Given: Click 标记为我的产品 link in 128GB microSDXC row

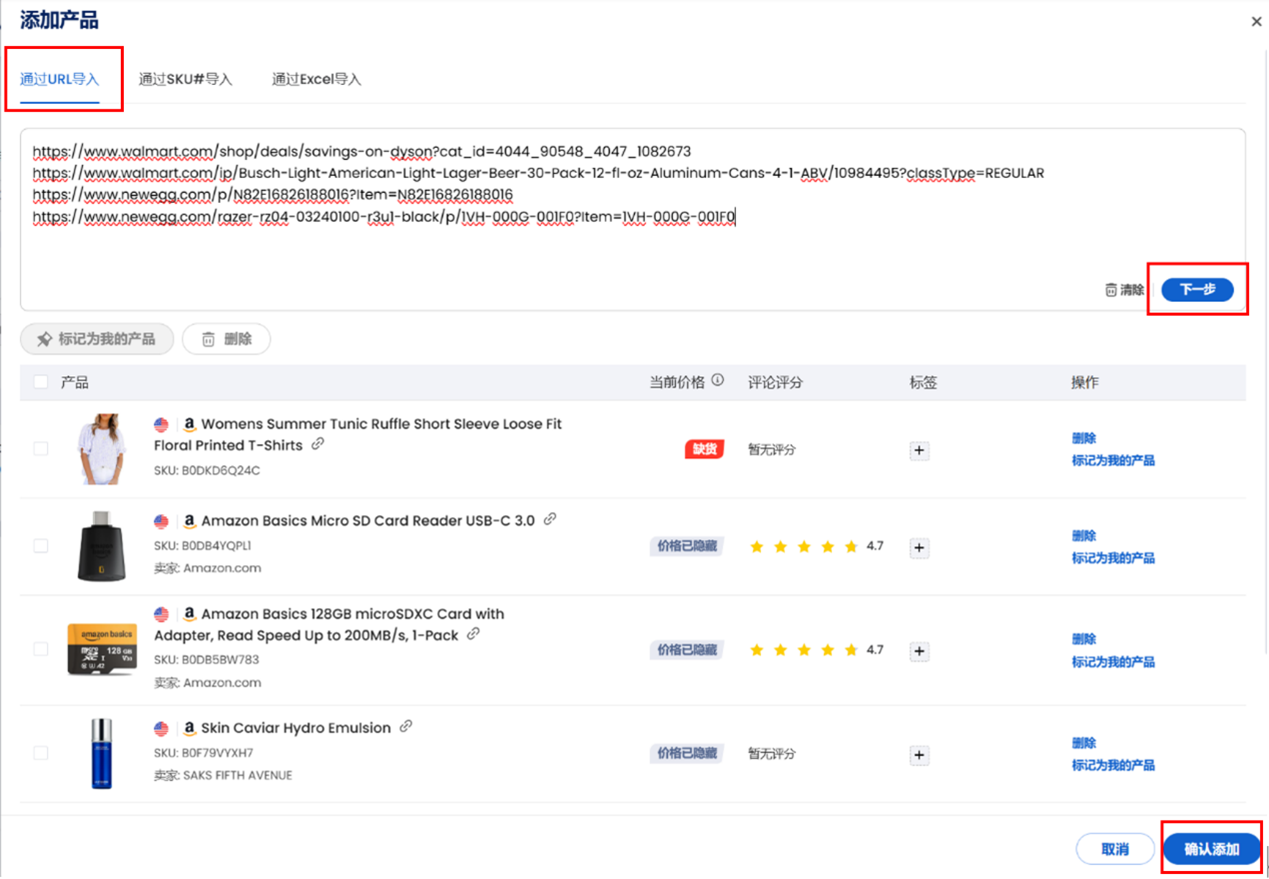Looking at the screenshot, I should pyautogui.click(x=1113, y=662).
